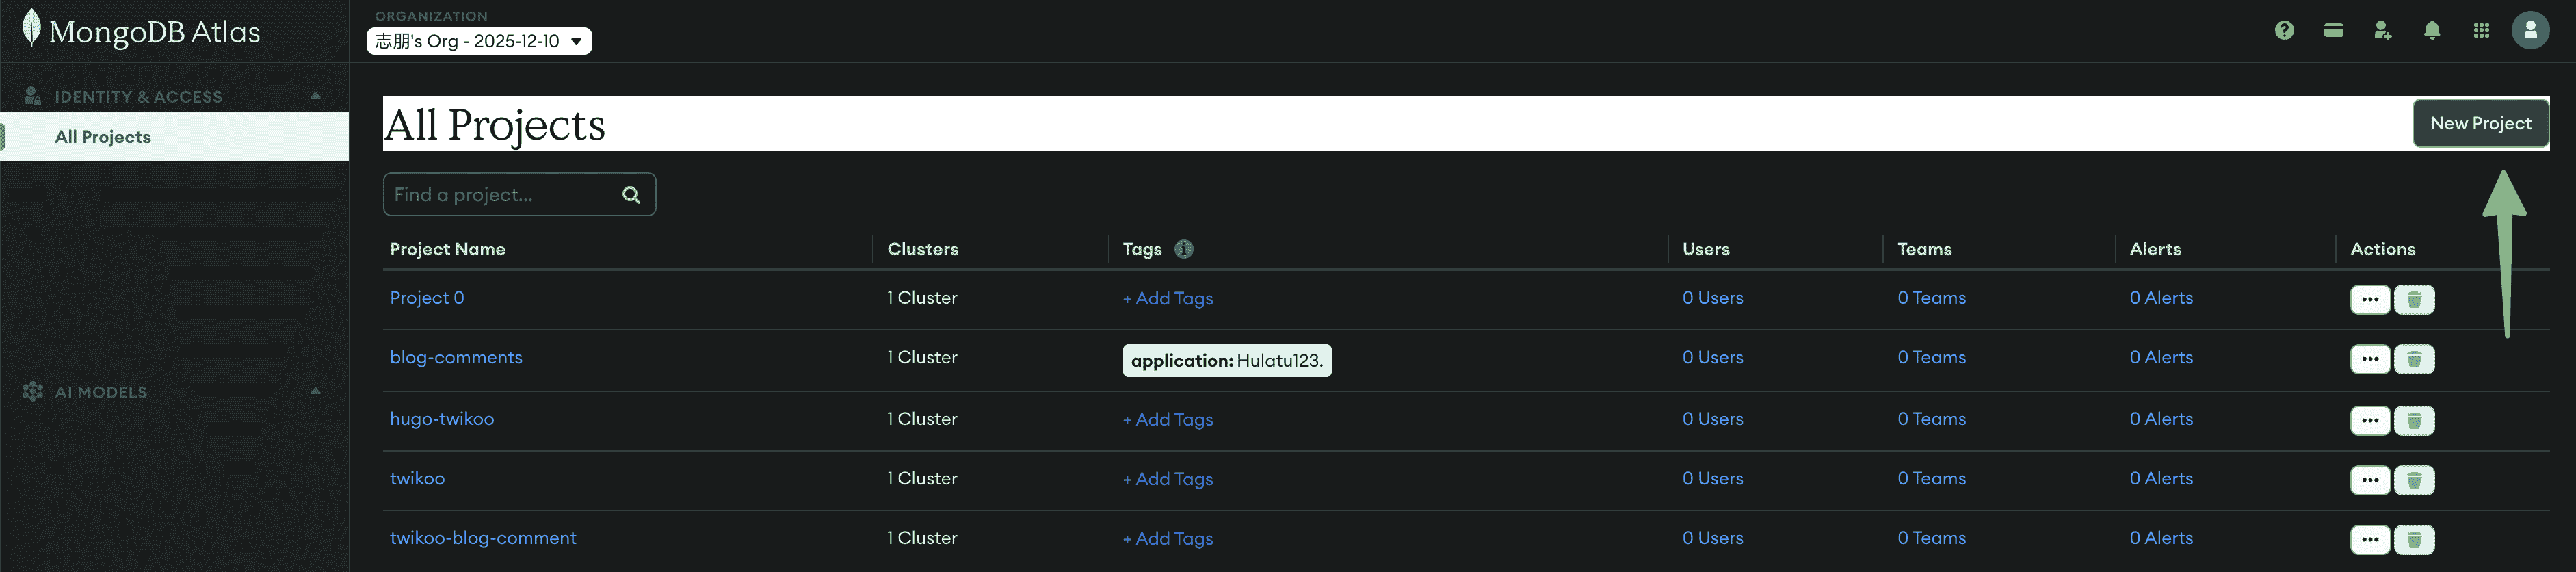This screenshot has height=572, width=2576.
Task: Click the Find a project search field
Action: pyautogui.click(x=519, y=195)
